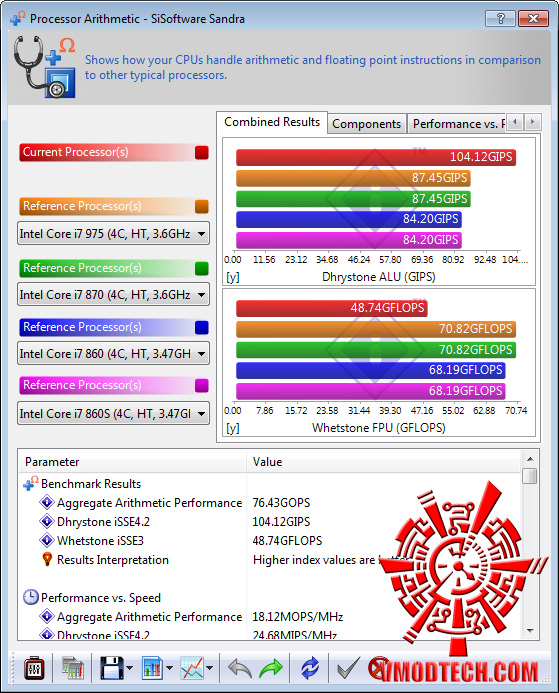
Task: Toggle the magenta Reference Processor(s) checkbox
Action: point(202,386)
